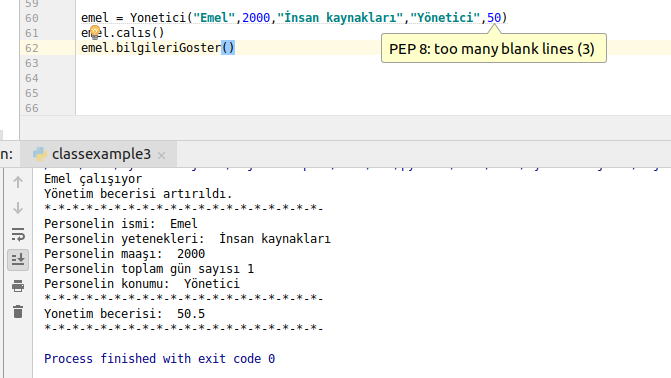The image size is (671, 378).
Task: Click "Personelin ismi: Emel" output line
Action: coord(121,224)
